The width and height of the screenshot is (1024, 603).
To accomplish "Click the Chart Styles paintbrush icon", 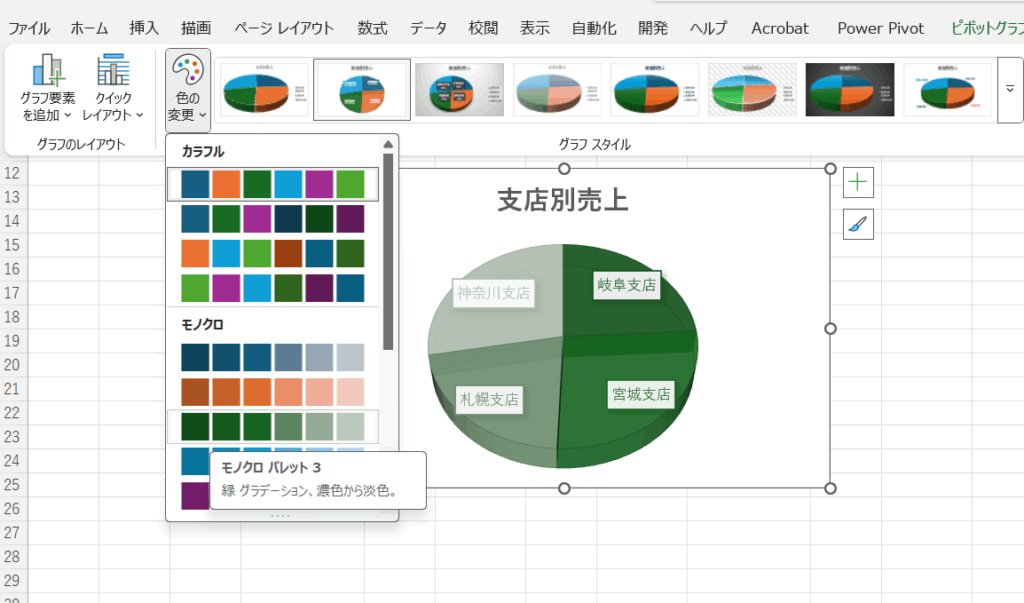I will 859,225.
